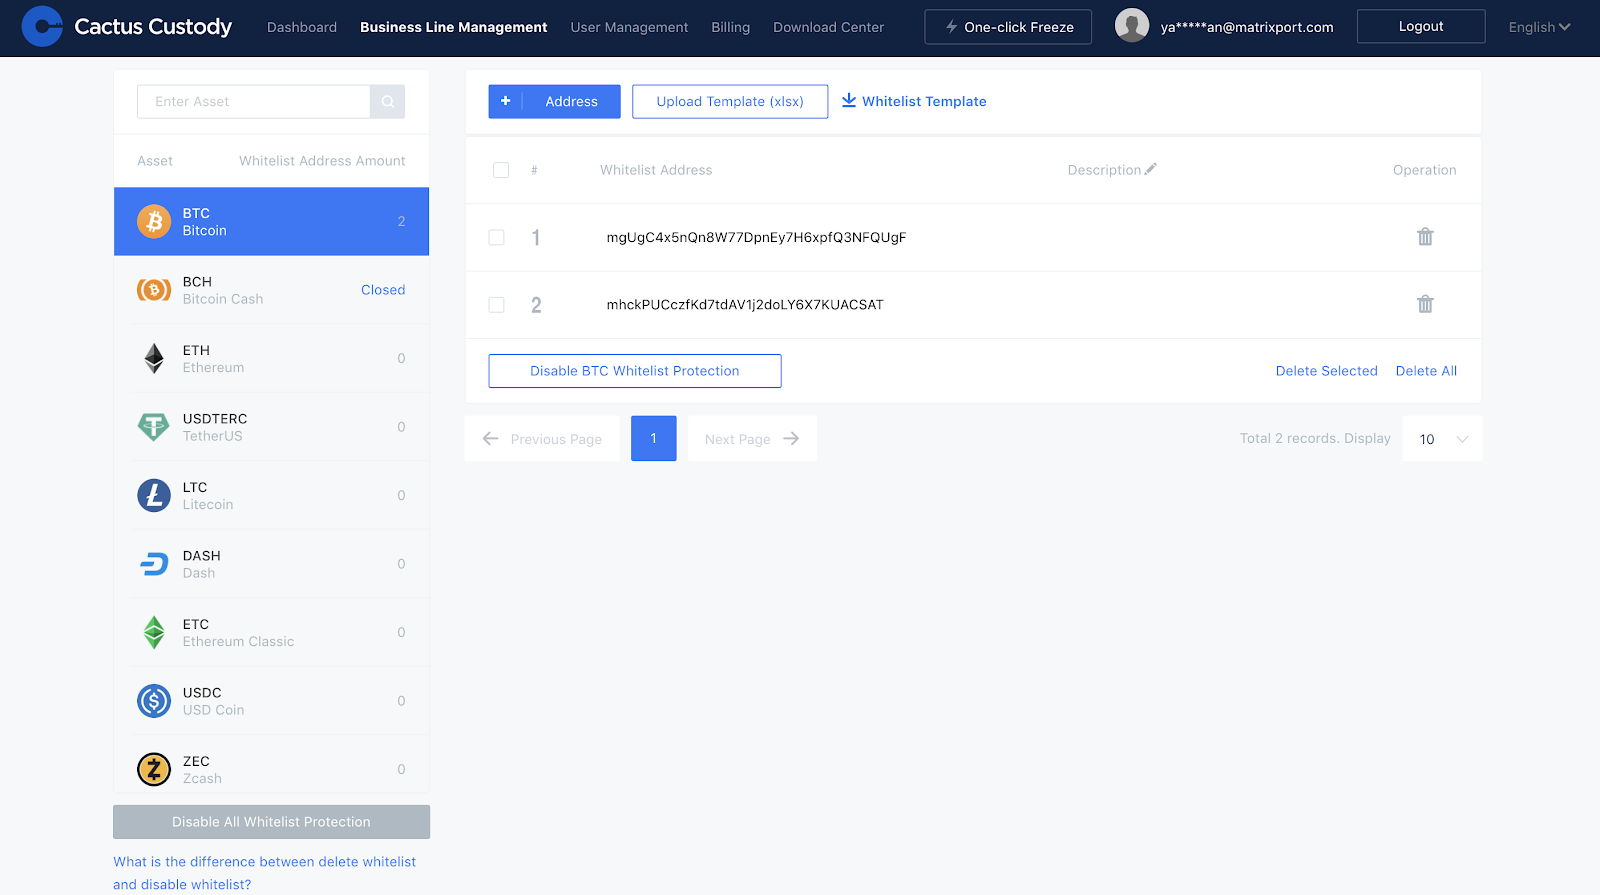The width and height of the screenshot is (1600, 895).
Task: Click the Logout button
Action: click(1421, 26)
